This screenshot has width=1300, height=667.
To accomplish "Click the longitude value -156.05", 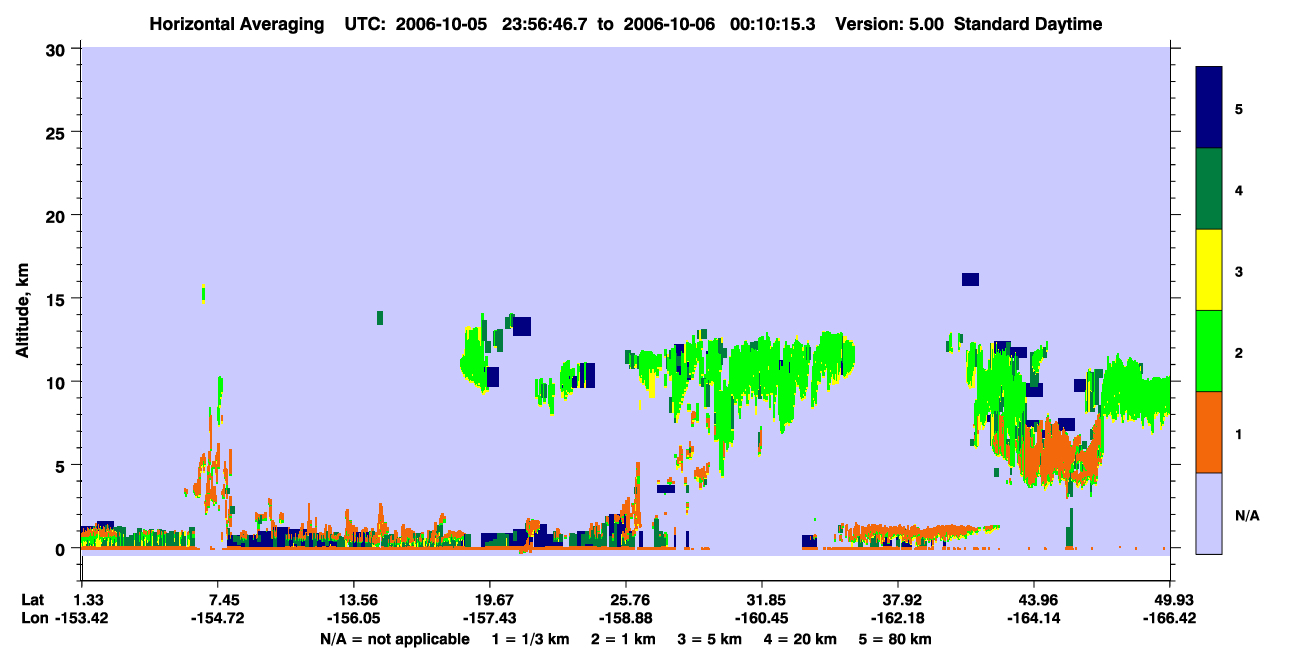I will coord(353,618).
